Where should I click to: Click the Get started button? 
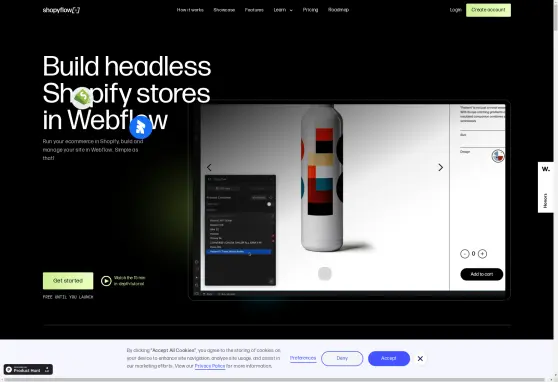point(68,281)
